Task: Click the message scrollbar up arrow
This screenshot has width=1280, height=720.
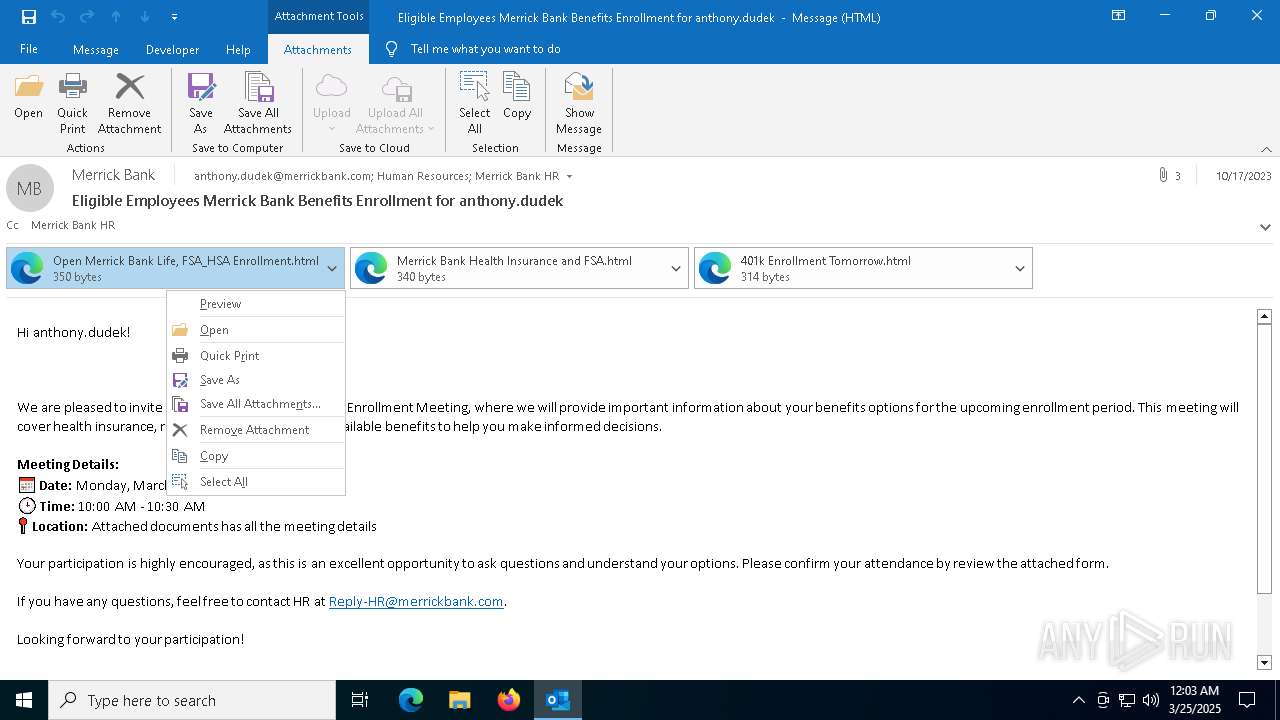Action: coord(1264,316)
